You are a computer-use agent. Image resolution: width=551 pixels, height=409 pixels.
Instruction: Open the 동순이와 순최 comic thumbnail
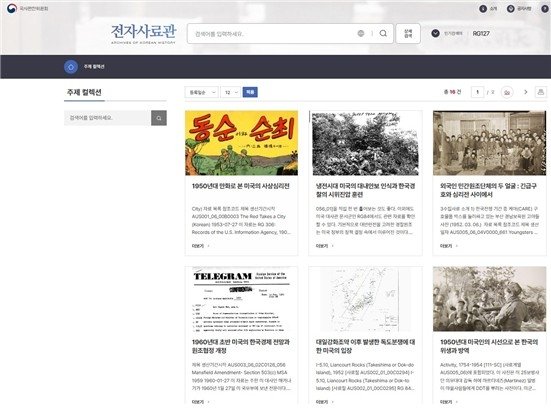coord(241,143)
